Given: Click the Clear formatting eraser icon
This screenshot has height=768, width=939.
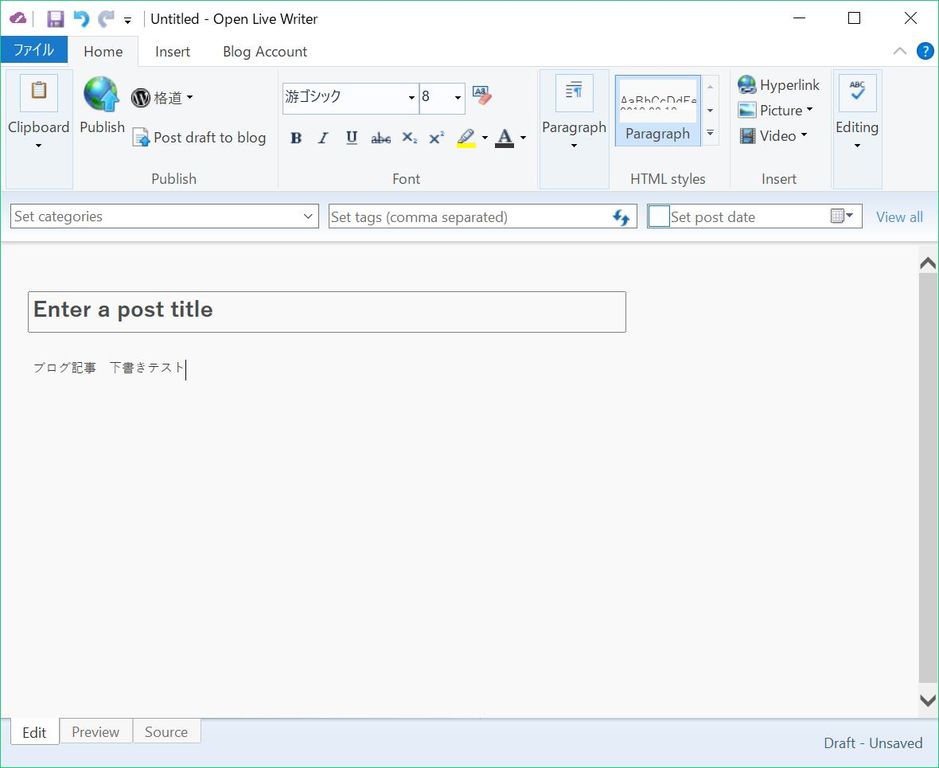Looking at the screenshot, I should click(x=481, y=95).
